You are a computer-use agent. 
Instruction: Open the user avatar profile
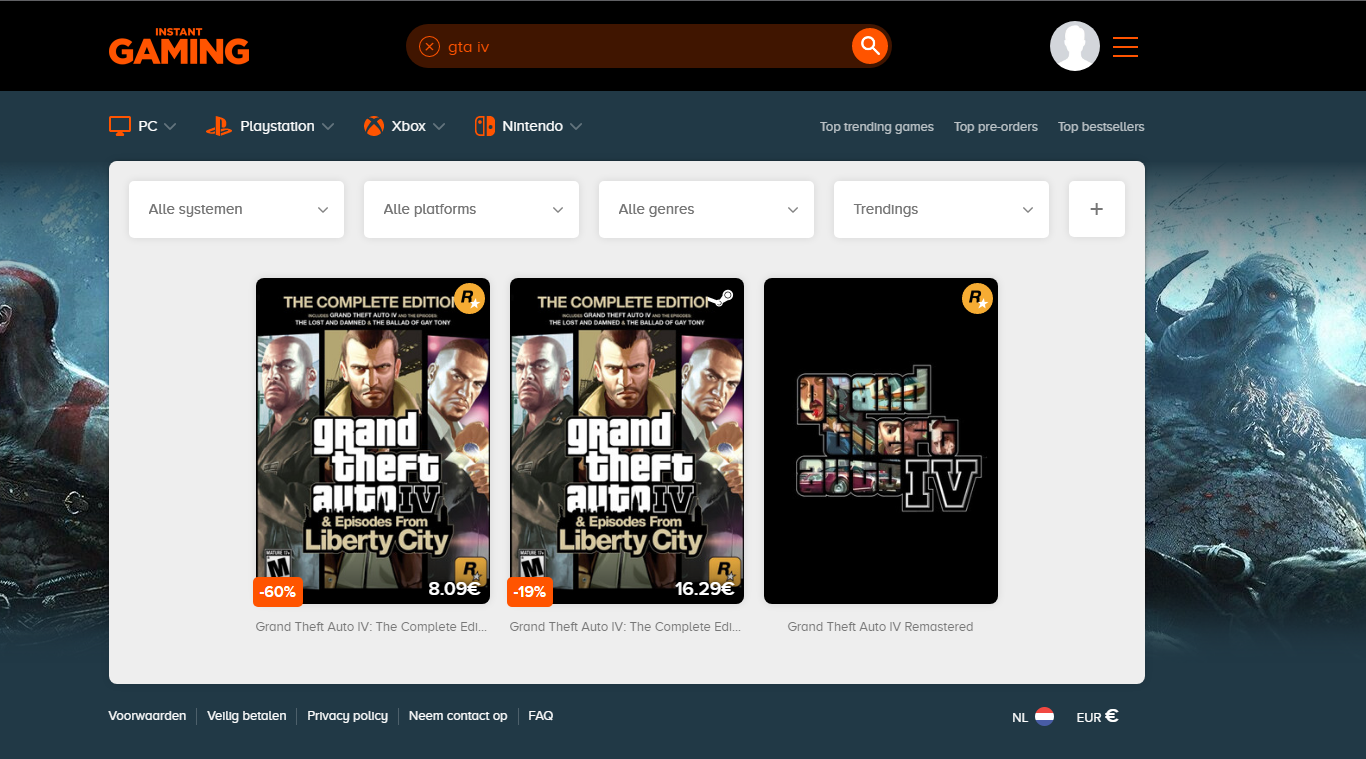(x=1075, y=46)
